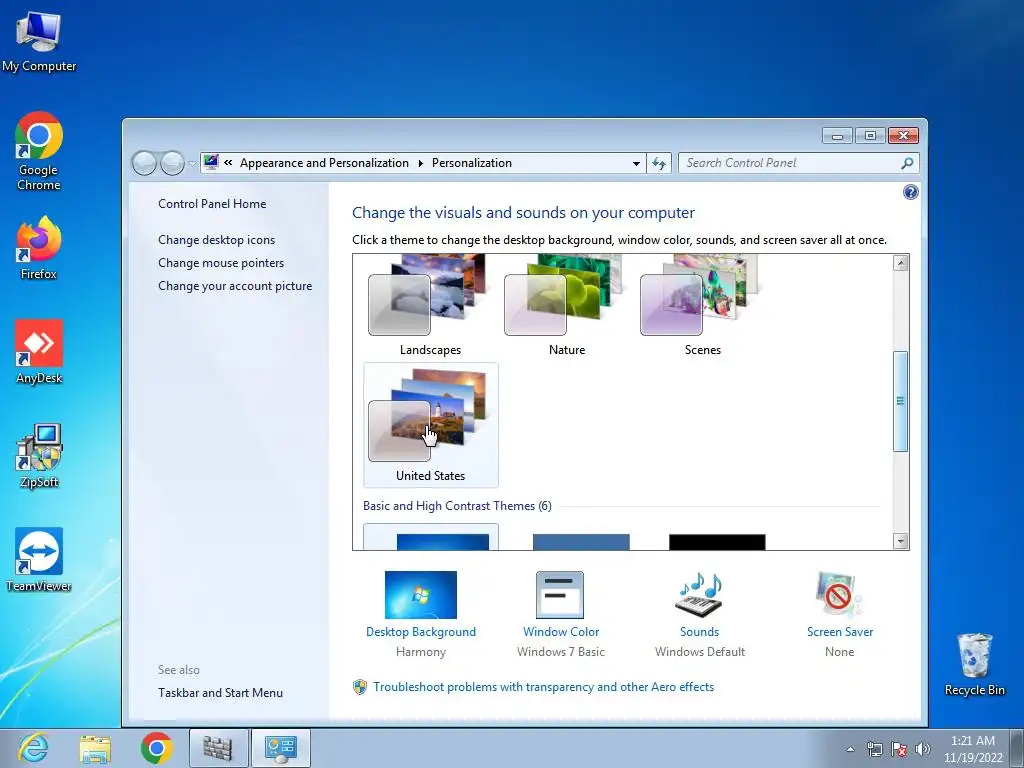
Task: Open the address bar history dropdown
Action: (x=636, y=163)
